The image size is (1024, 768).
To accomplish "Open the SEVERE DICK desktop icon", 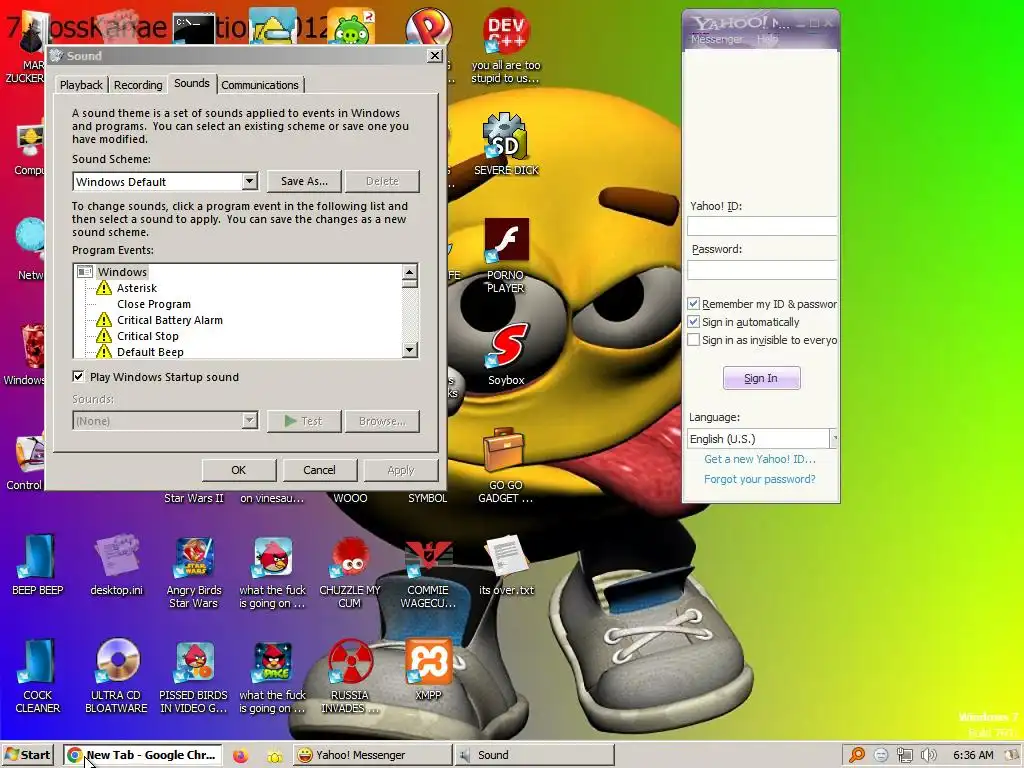I will click(506, 136).
